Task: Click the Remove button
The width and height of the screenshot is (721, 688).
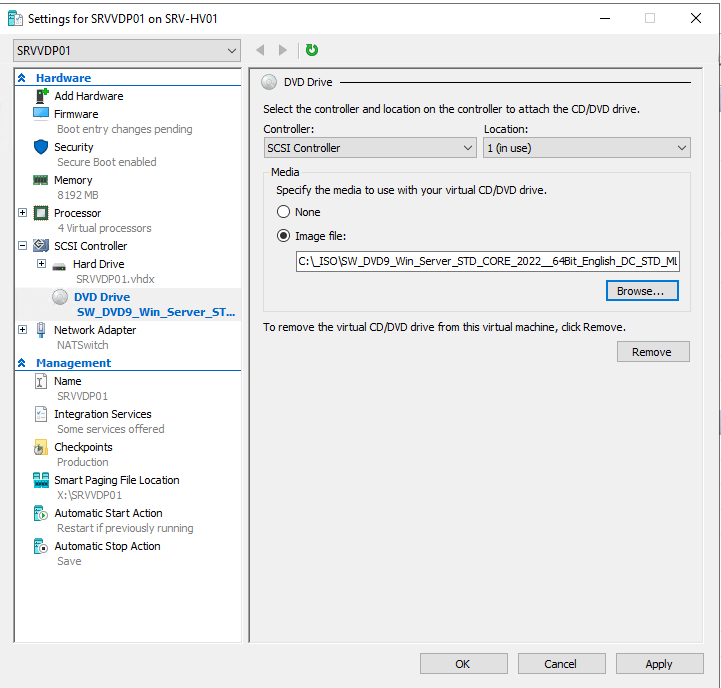Action: 652,352
